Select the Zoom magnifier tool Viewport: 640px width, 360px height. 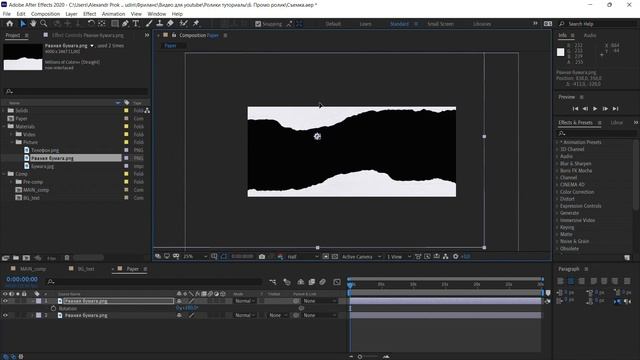(x=44, y=24)
